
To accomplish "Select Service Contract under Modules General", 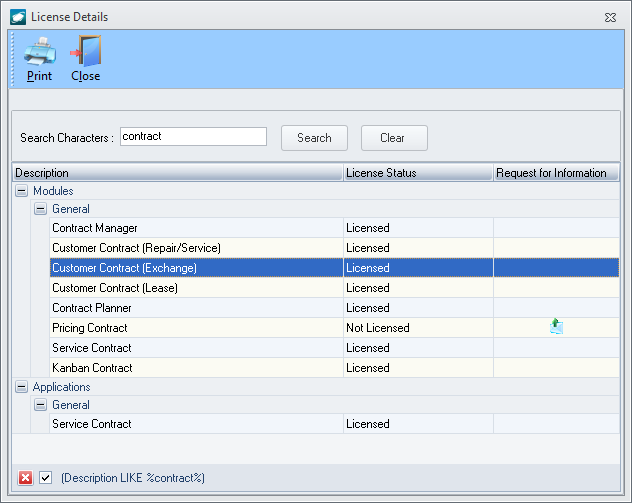I will 335,348.
